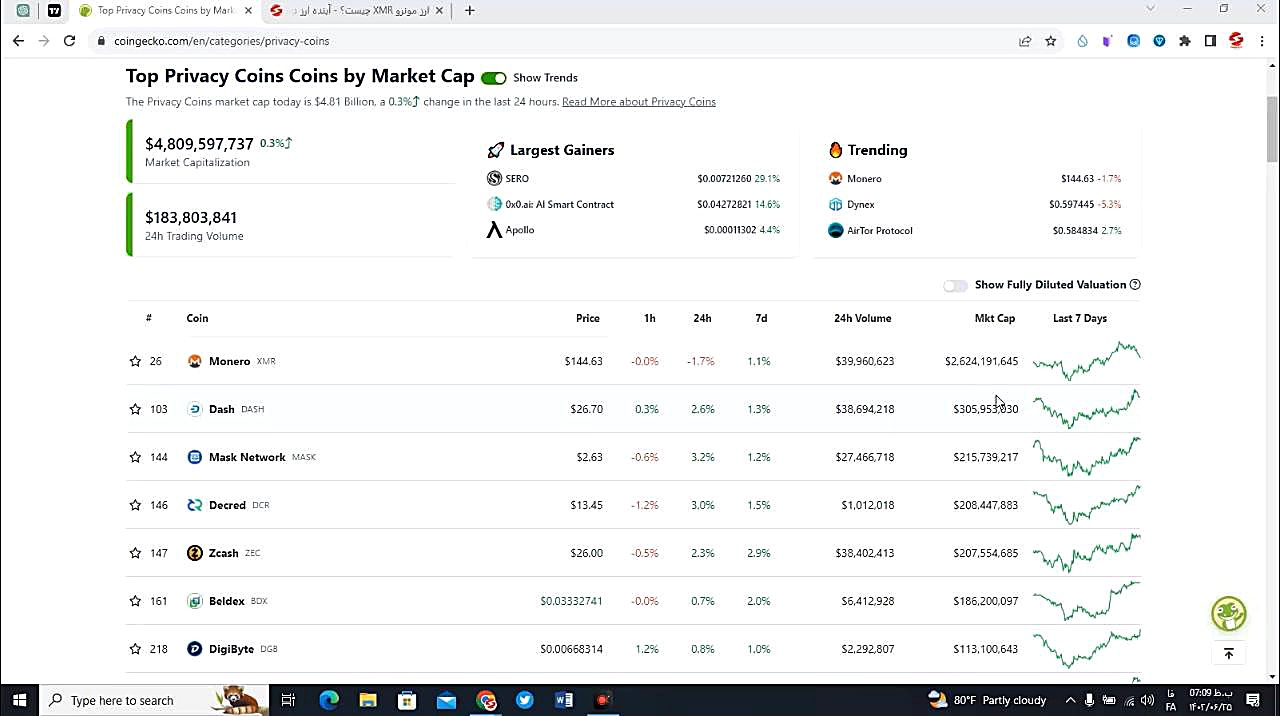
Task: Star DigiByte as favorite
Action: coord(135,649)
